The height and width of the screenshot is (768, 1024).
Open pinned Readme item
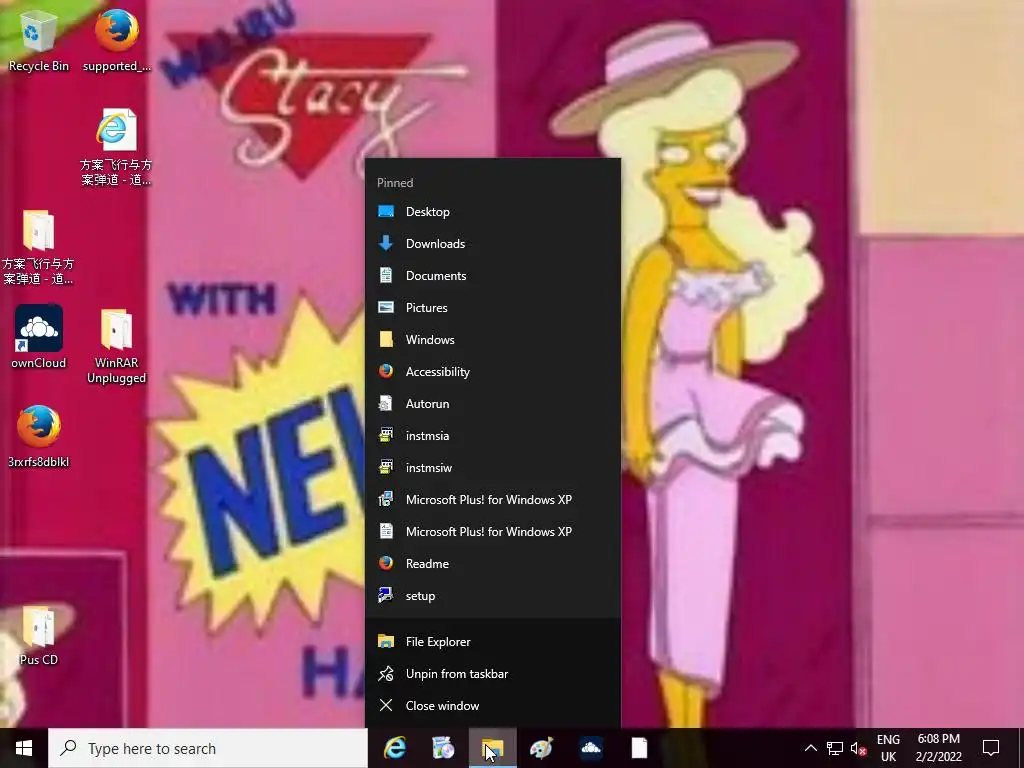[492, 564]
